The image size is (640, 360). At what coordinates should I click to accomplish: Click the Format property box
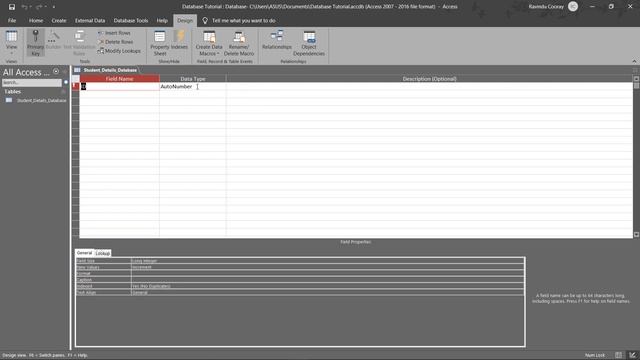click(x=327, y=273)
